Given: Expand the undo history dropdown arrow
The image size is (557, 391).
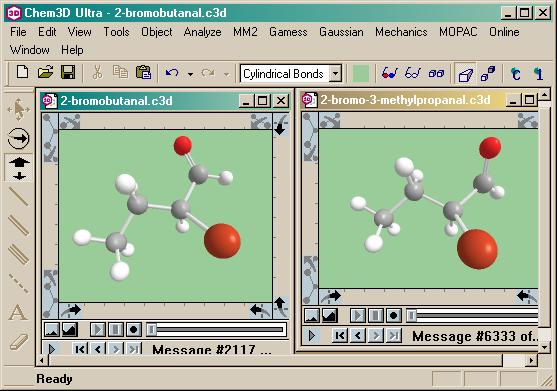Looking at the screenshot, I should (x=191, y=74).
